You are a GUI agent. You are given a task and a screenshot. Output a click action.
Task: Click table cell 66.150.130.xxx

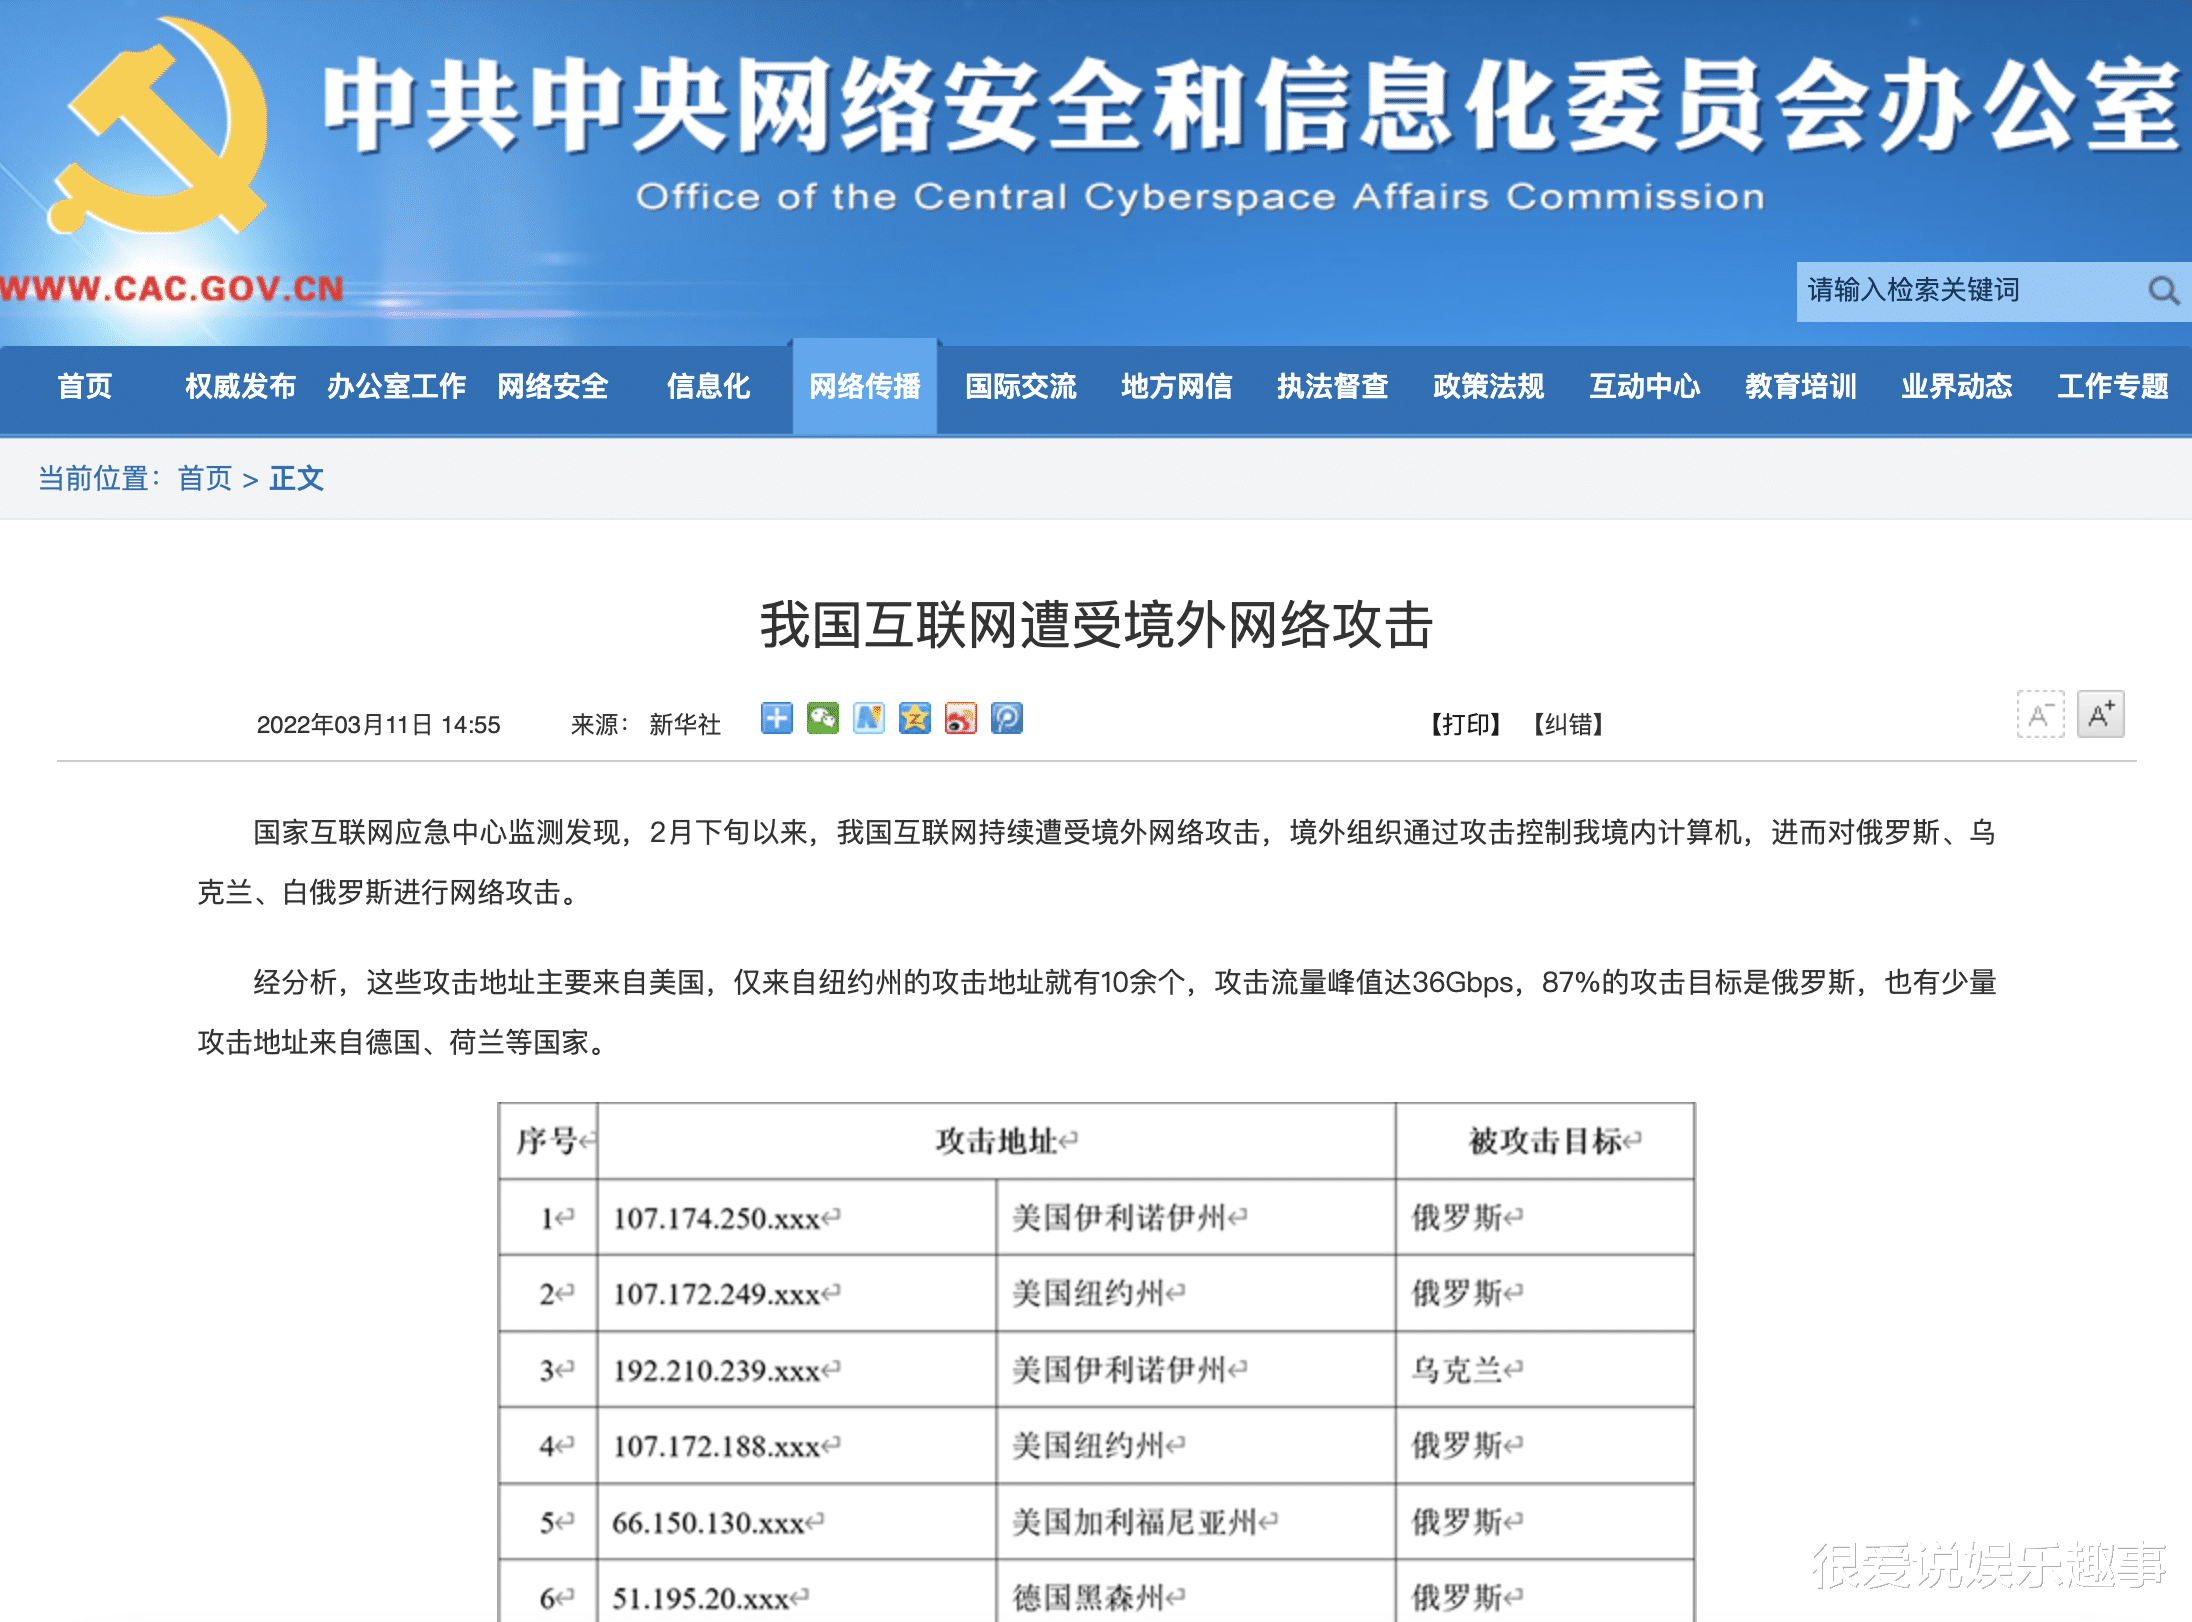796,1522
